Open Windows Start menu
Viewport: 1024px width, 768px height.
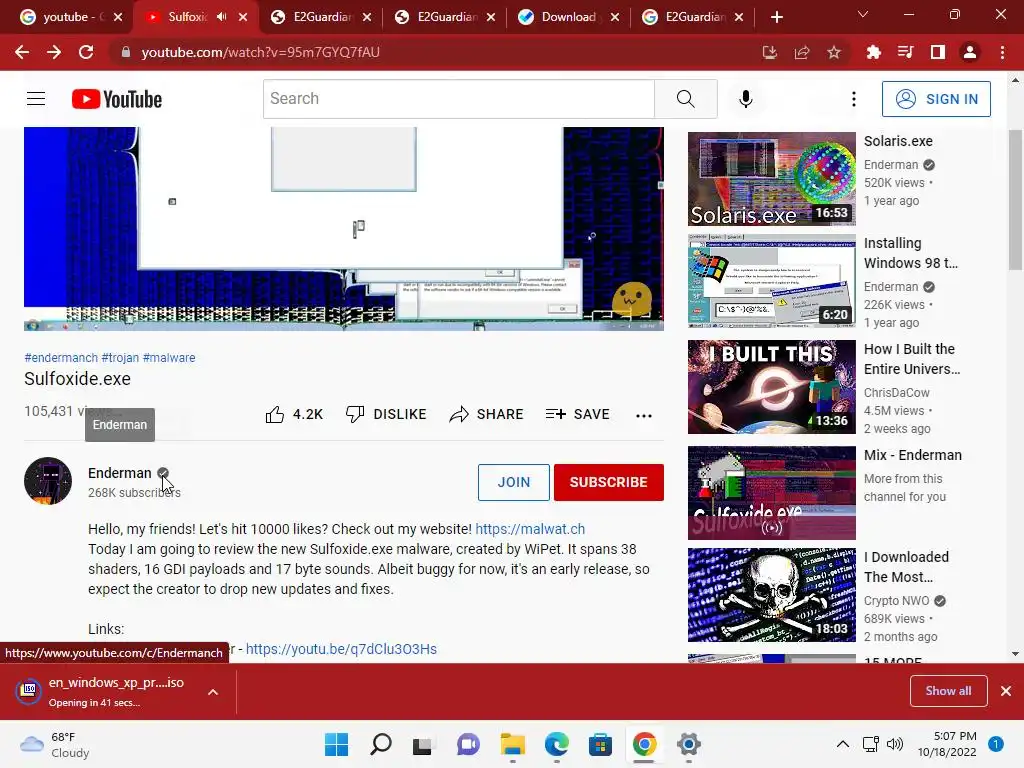click(336, 744)
